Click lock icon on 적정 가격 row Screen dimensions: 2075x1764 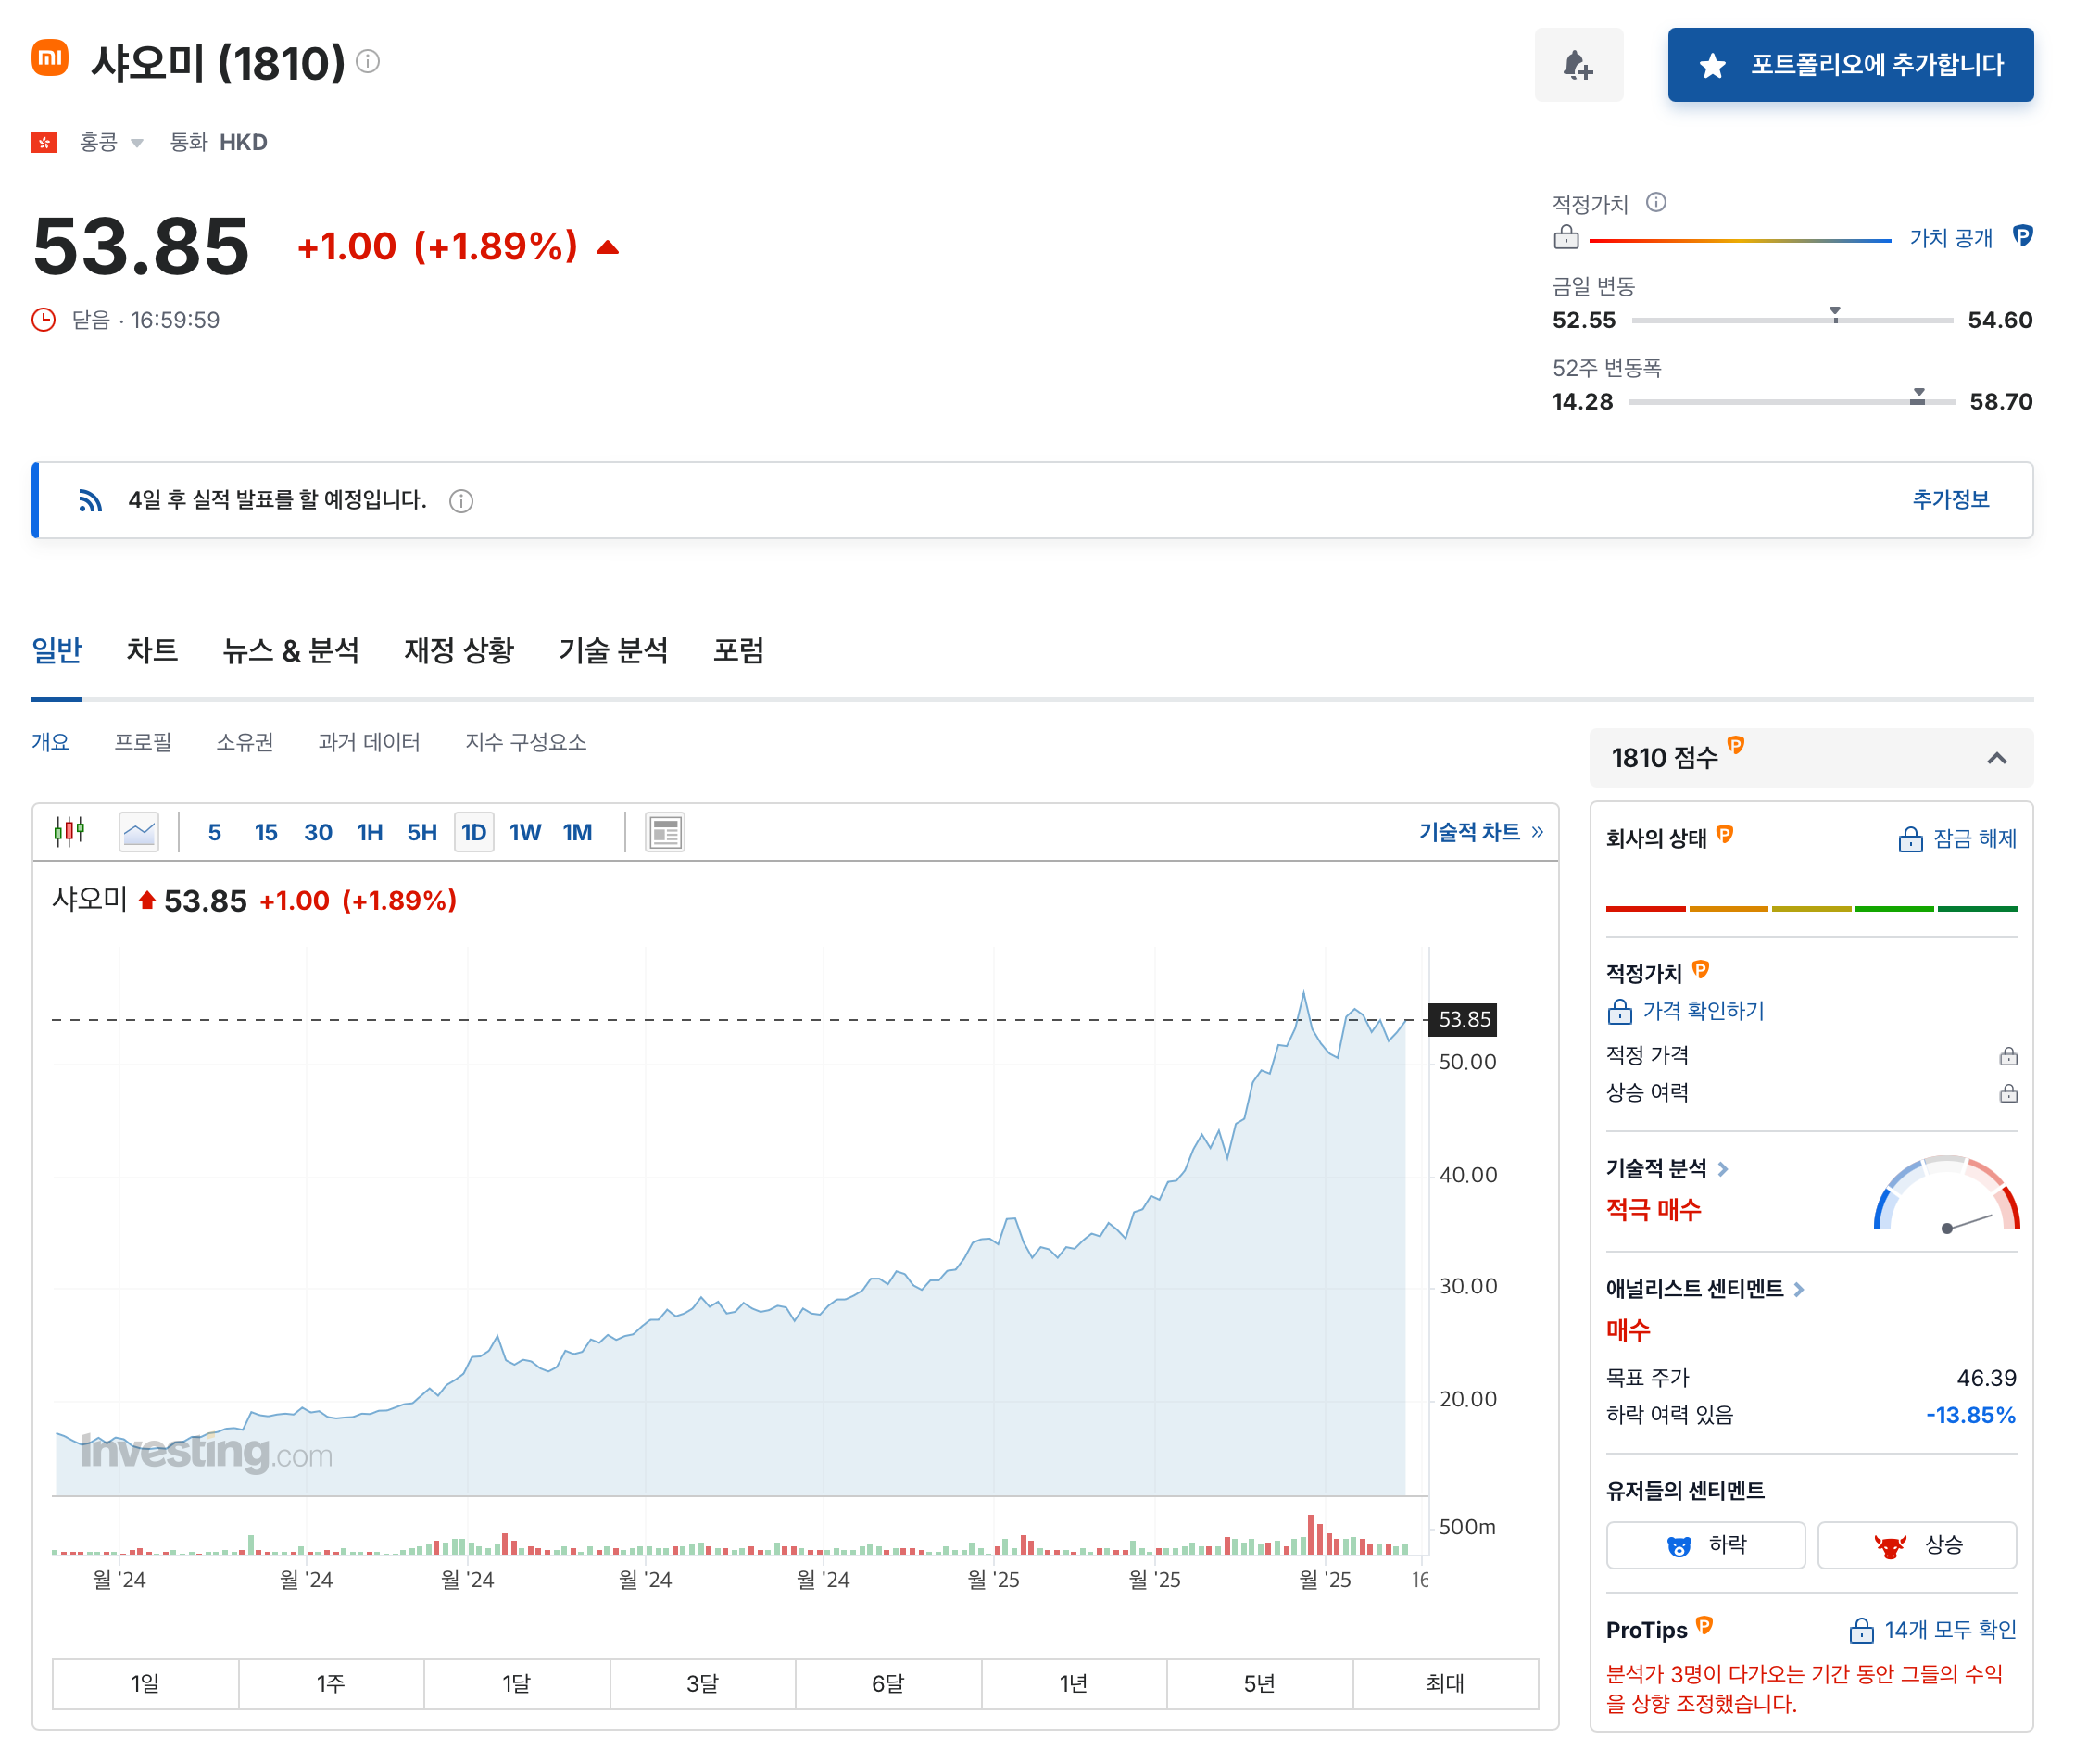2007,1056
